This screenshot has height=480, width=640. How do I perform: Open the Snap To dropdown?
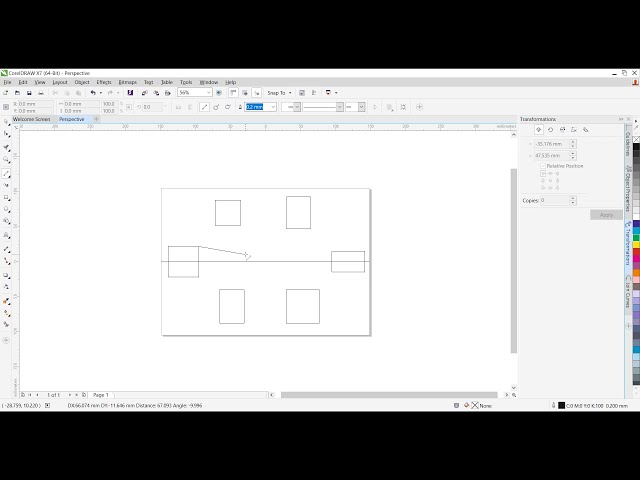click(280, 93)
